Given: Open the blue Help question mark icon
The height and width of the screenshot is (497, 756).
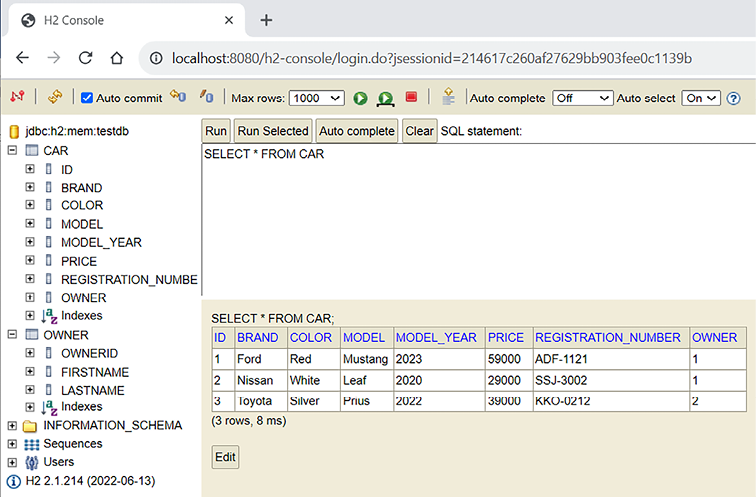Looking at the screenshot, I should 733,98.
